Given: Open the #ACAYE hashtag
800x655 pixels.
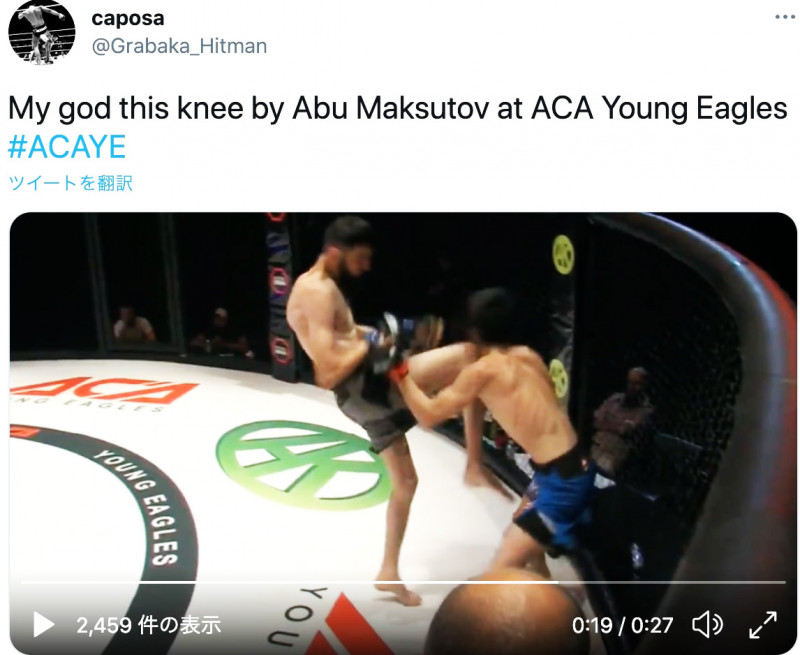Looking at the screenshot, I should coord(67,147).
